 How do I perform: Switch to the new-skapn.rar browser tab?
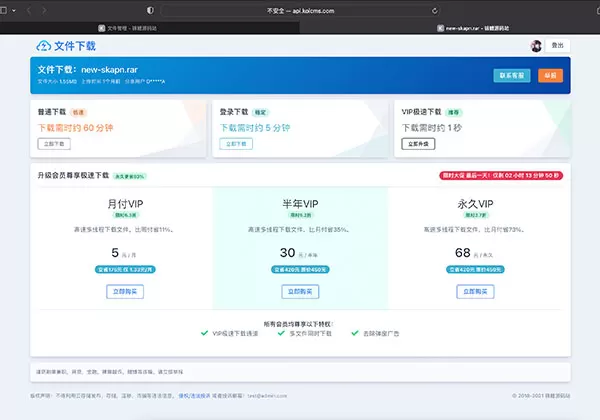click(x=450, y=28)
